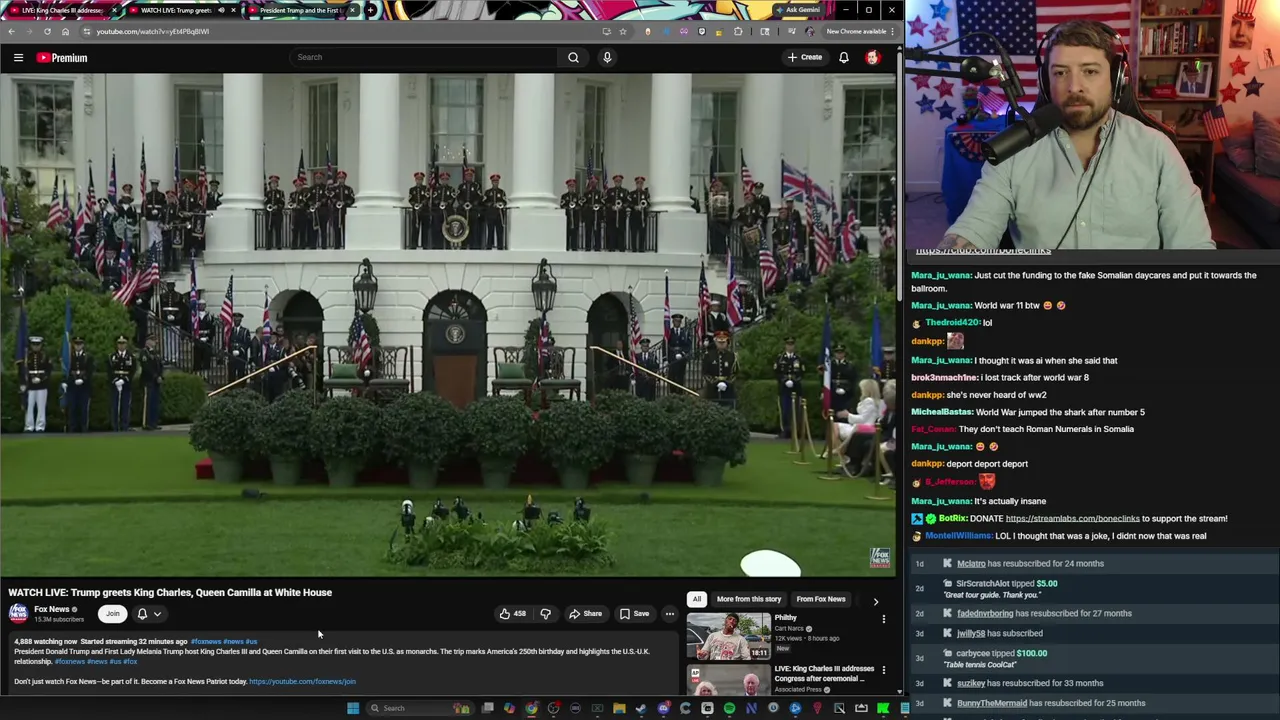Click chat username brok3nmach1ne
Viewport: 1280px width, 720px height.
tap(944, 378)
